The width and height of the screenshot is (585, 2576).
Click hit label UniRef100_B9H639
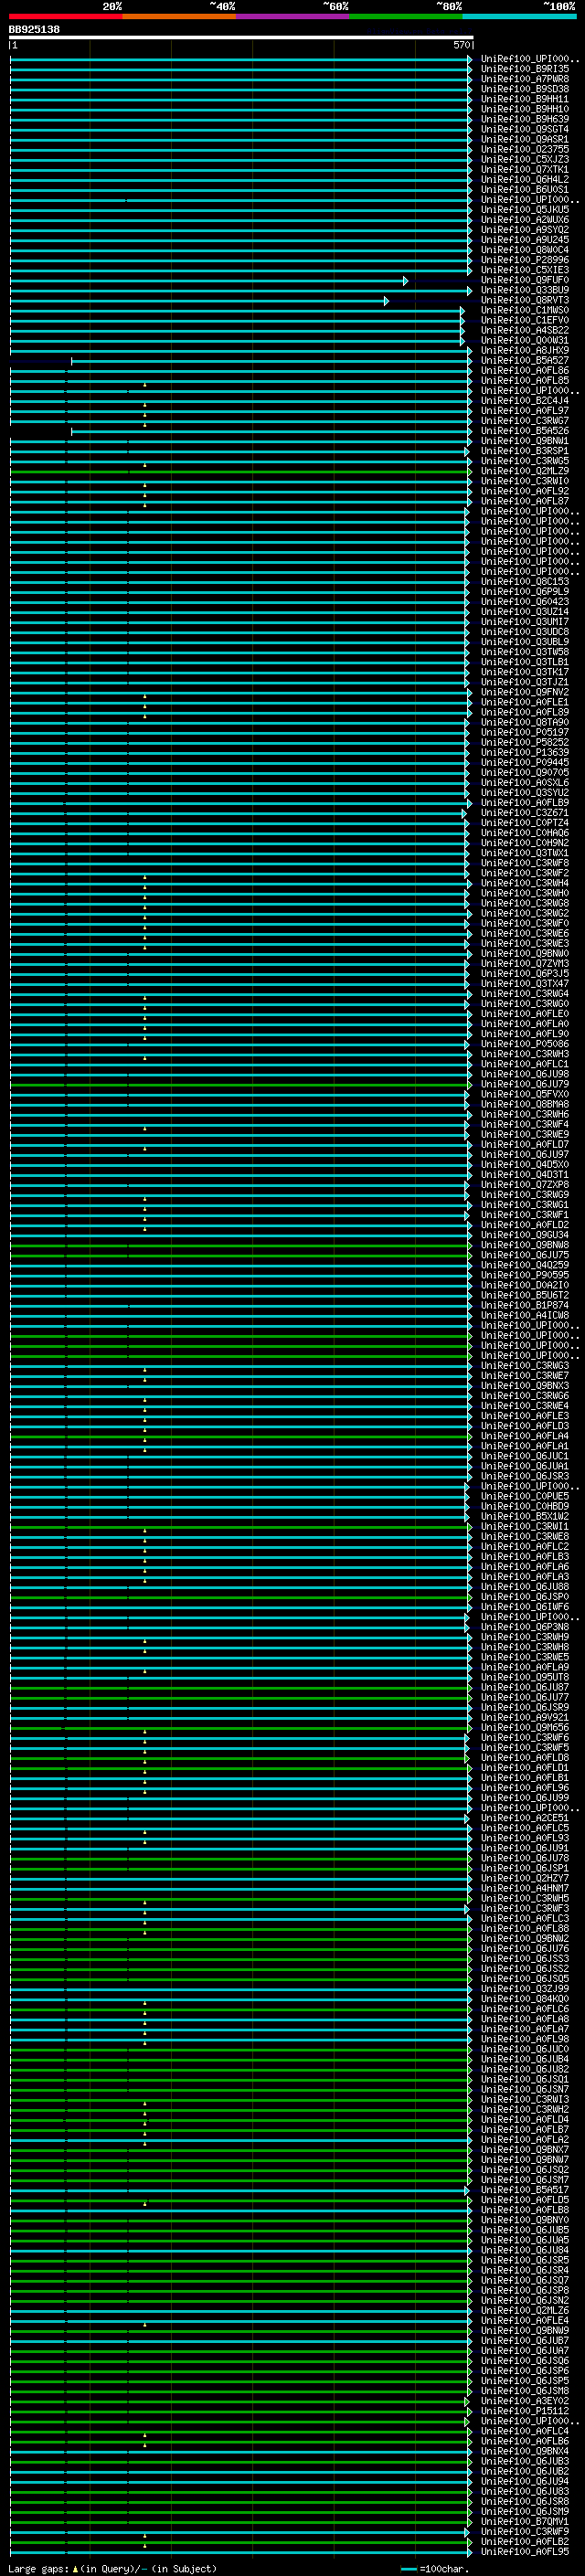click(525, 119)
